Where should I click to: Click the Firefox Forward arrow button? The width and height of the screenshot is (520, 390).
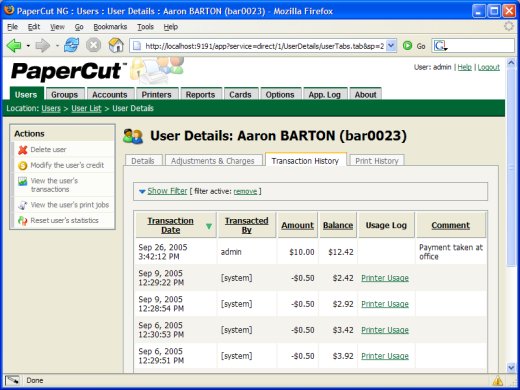43,45
